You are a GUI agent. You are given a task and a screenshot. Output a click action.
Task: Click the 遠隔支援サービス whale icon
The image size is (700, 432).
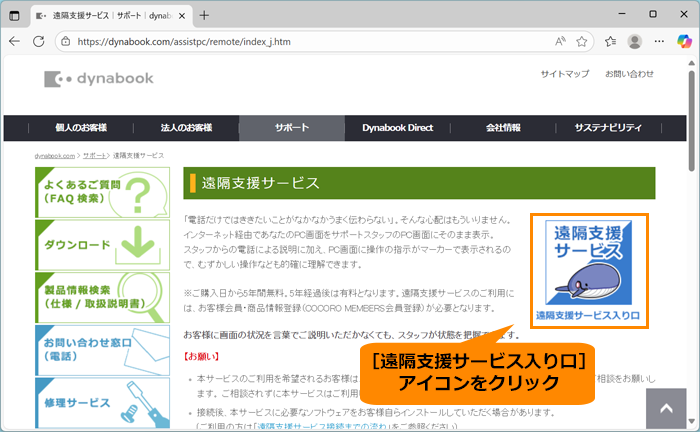[x=588, y=262]
